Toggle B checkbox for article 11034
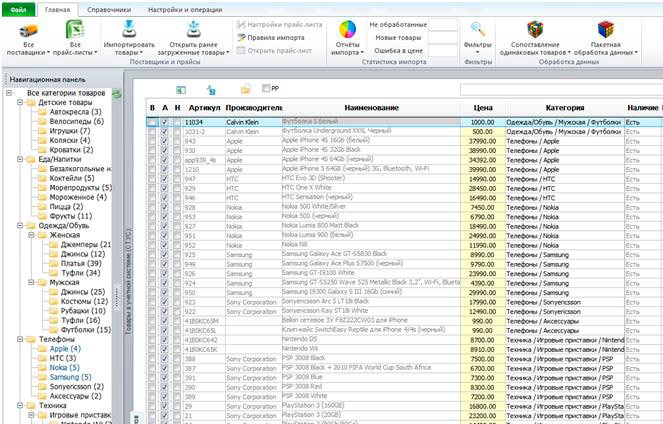663x424 pixels. pos(152,122)
